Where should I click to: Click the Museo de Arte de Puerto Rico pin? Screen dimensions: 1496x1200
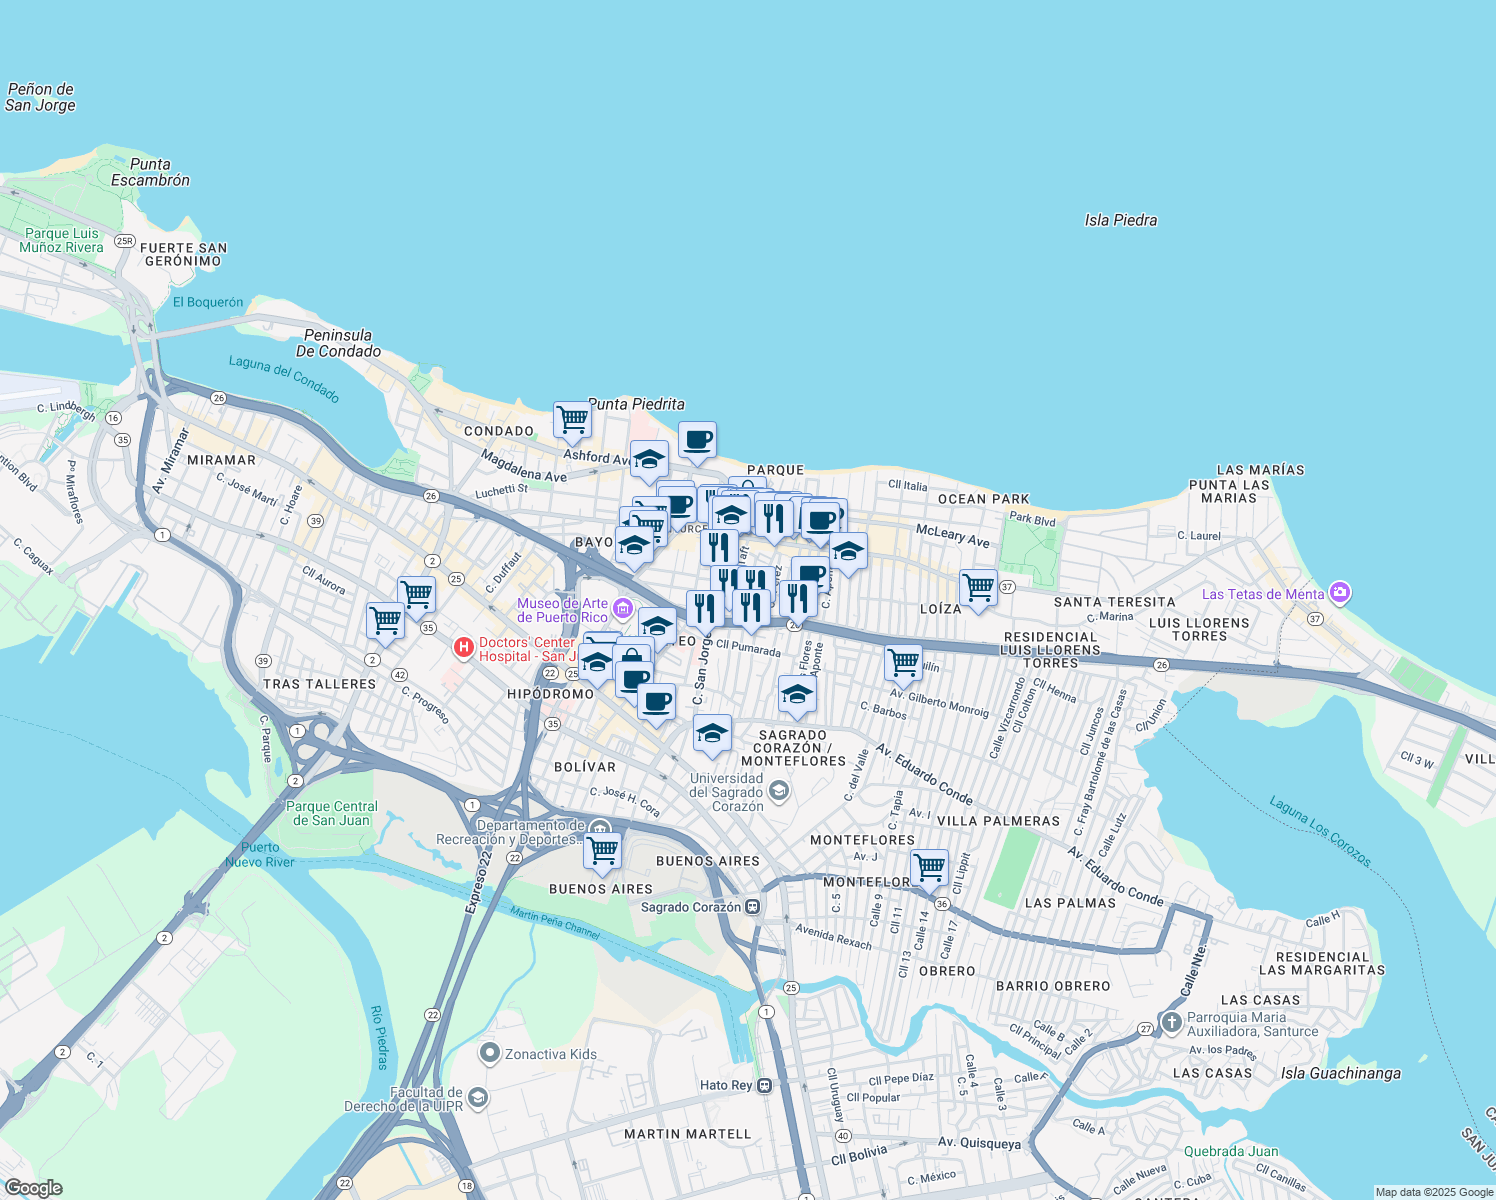coord(622,607)
